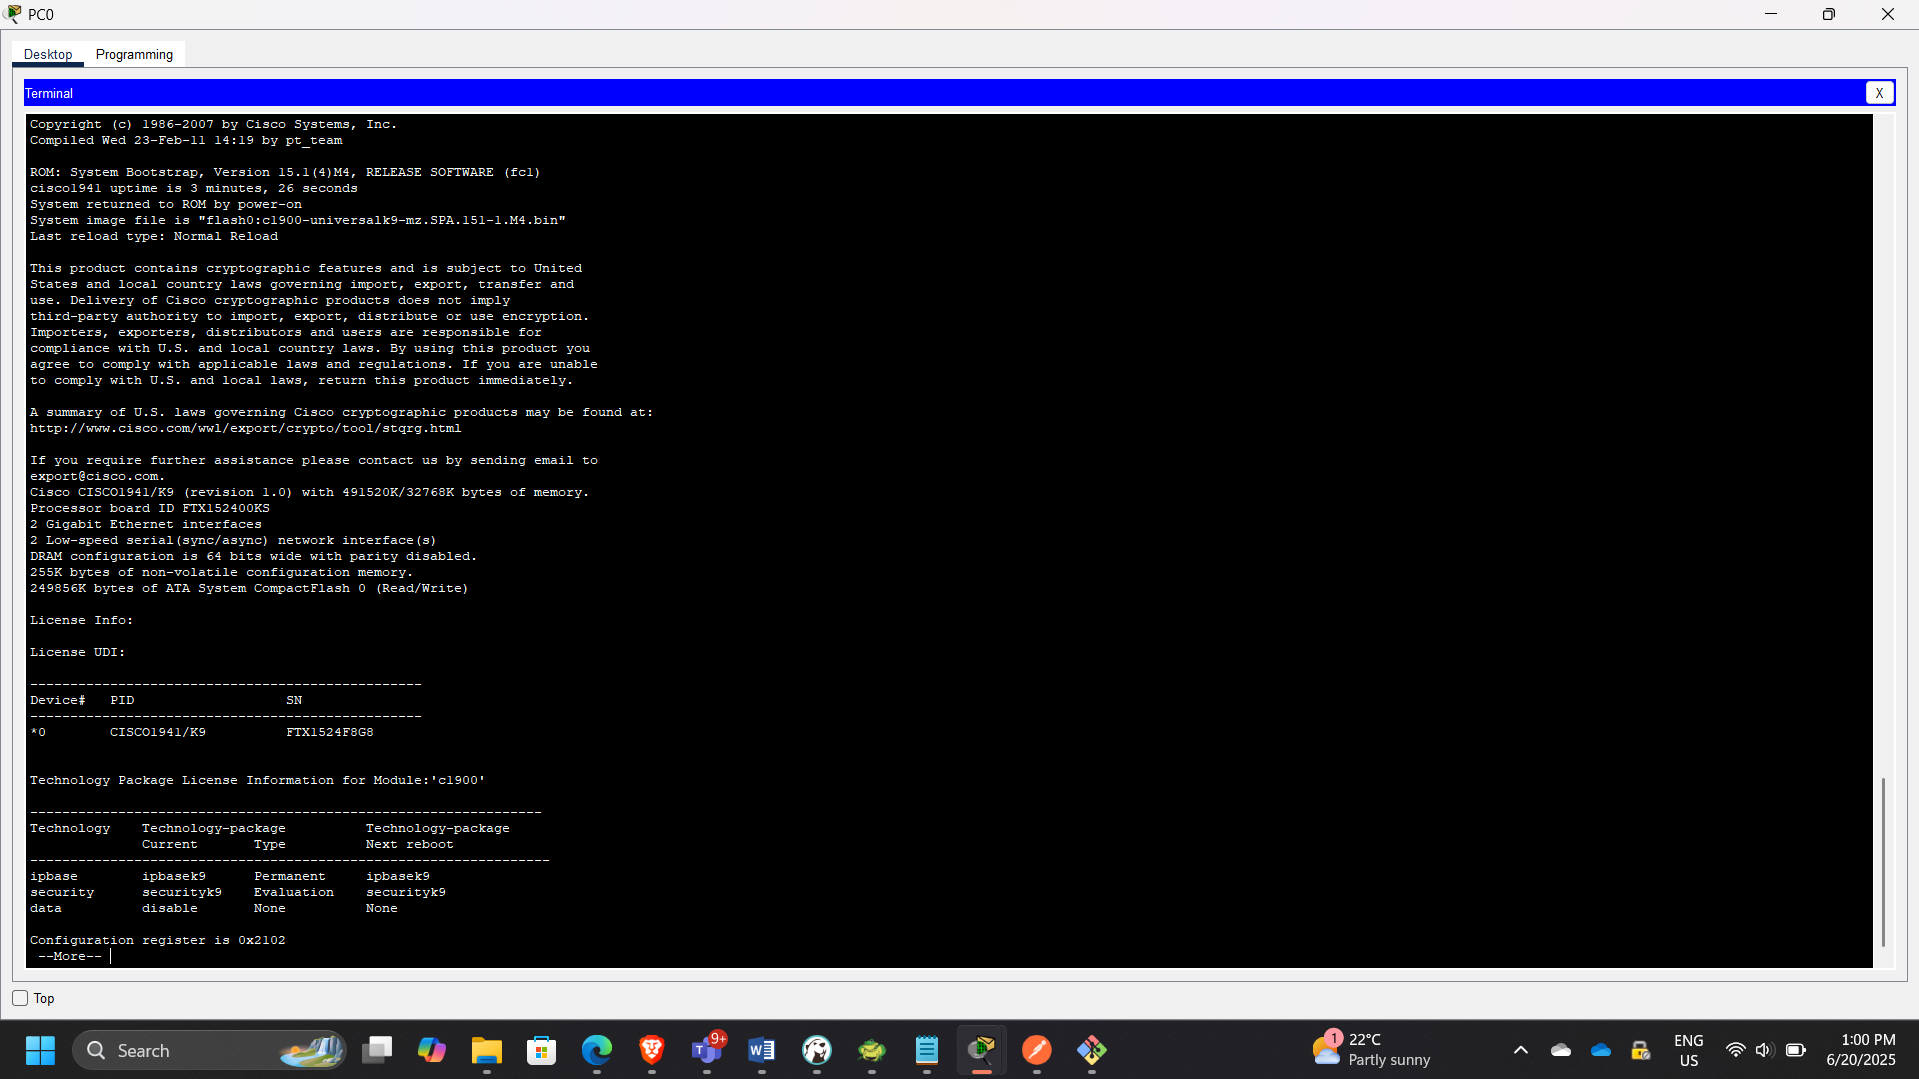Select the Desktop tab
The width and height of the screenshot is (1919, 1079).
coord(47,54)
